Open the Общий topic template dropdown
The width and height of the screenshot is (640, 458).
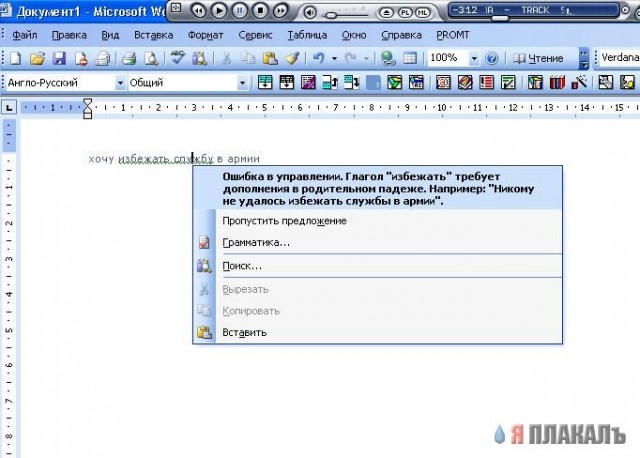point(242,83)
